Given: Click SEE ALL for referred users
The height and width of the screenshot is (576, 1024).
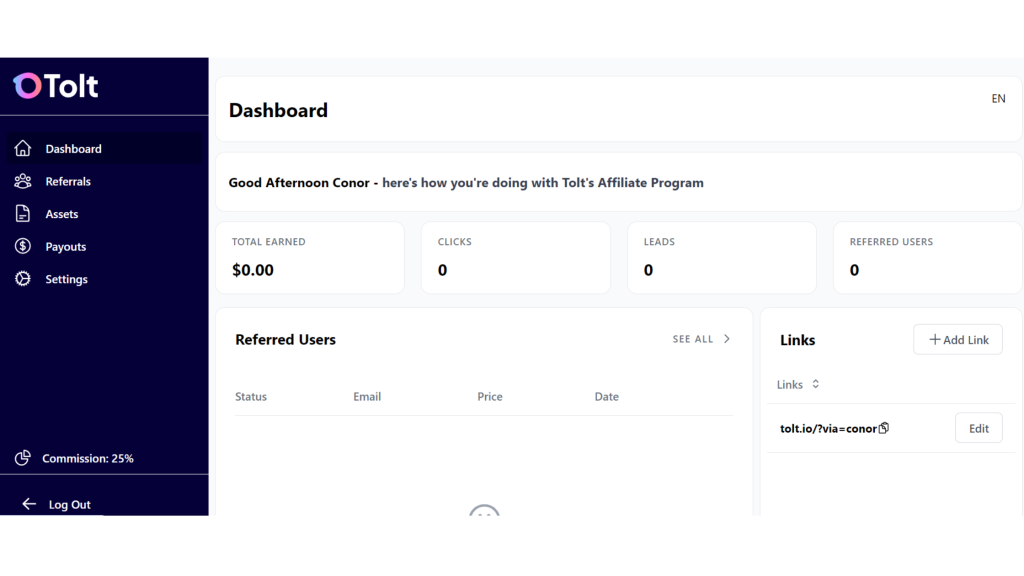Looking at the screenshot, I should pos(693,339).
